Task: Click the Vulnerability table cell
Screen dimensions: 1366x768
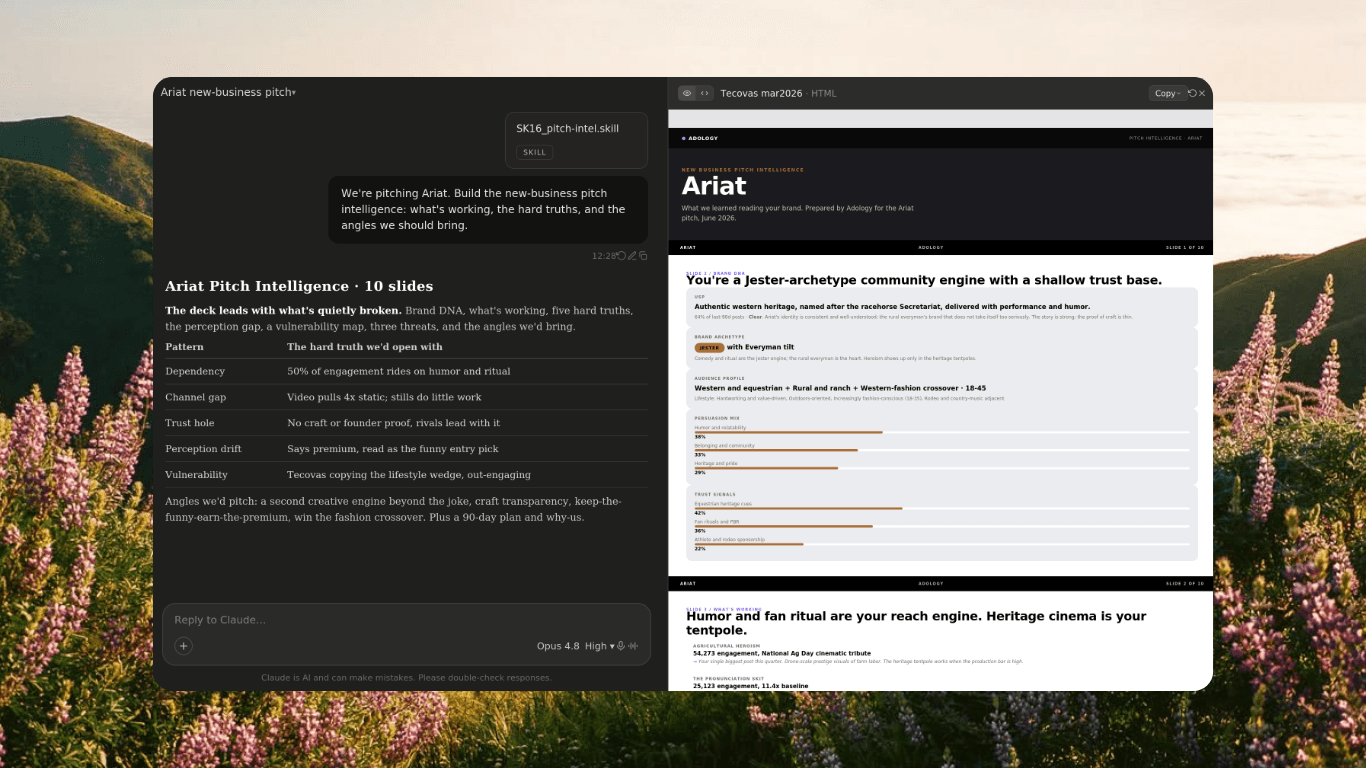Action: tap(196, 475)
